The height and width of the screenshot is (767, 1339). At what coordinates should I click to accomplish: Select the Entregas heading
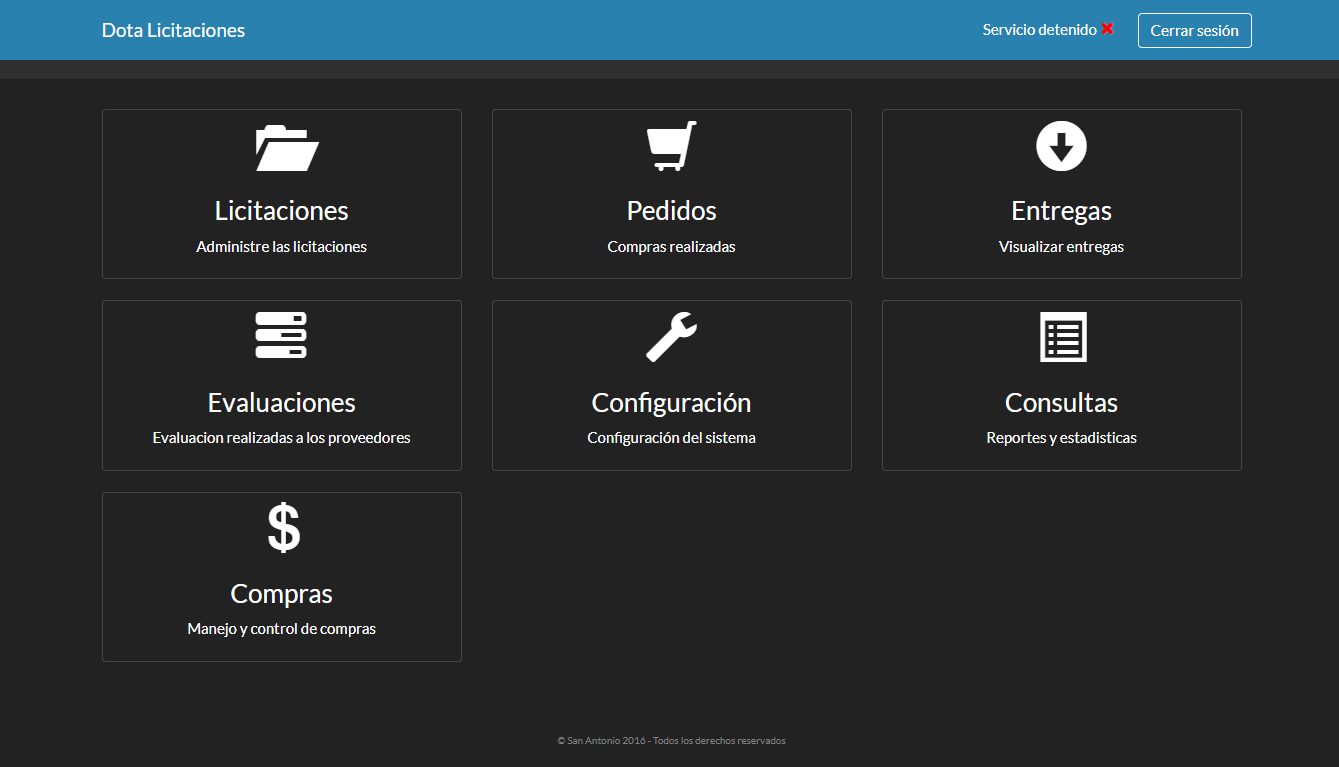[1061, 211]
